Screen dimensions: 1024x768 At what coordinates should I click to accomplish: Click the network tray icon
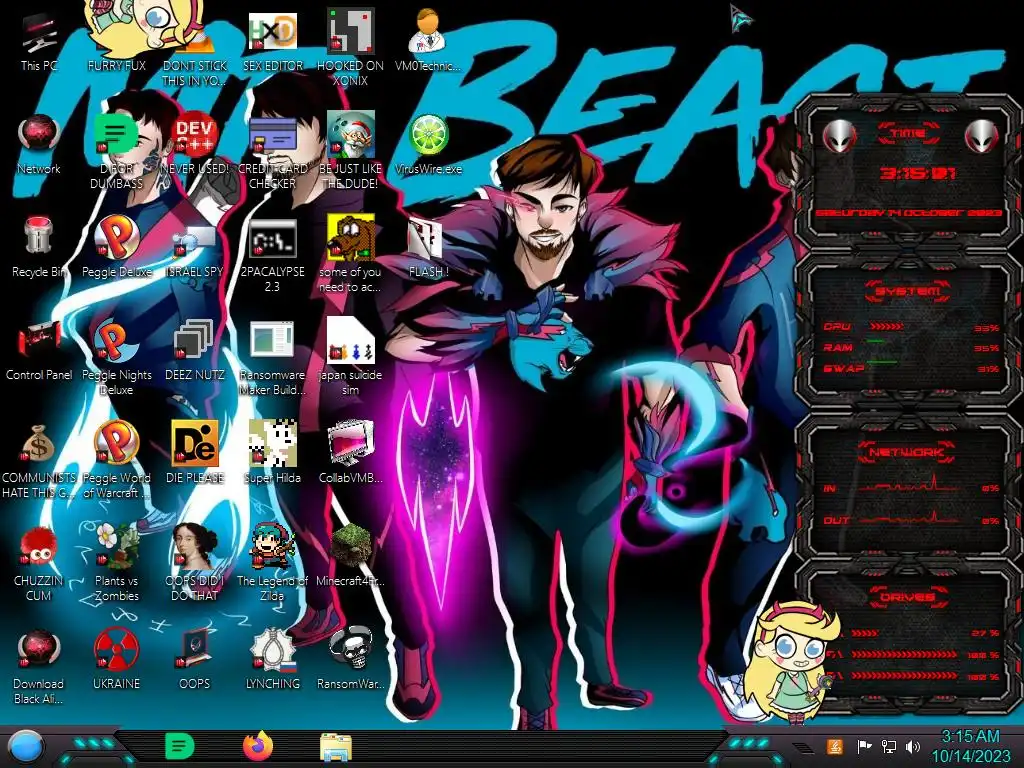(x=889, y=746)
